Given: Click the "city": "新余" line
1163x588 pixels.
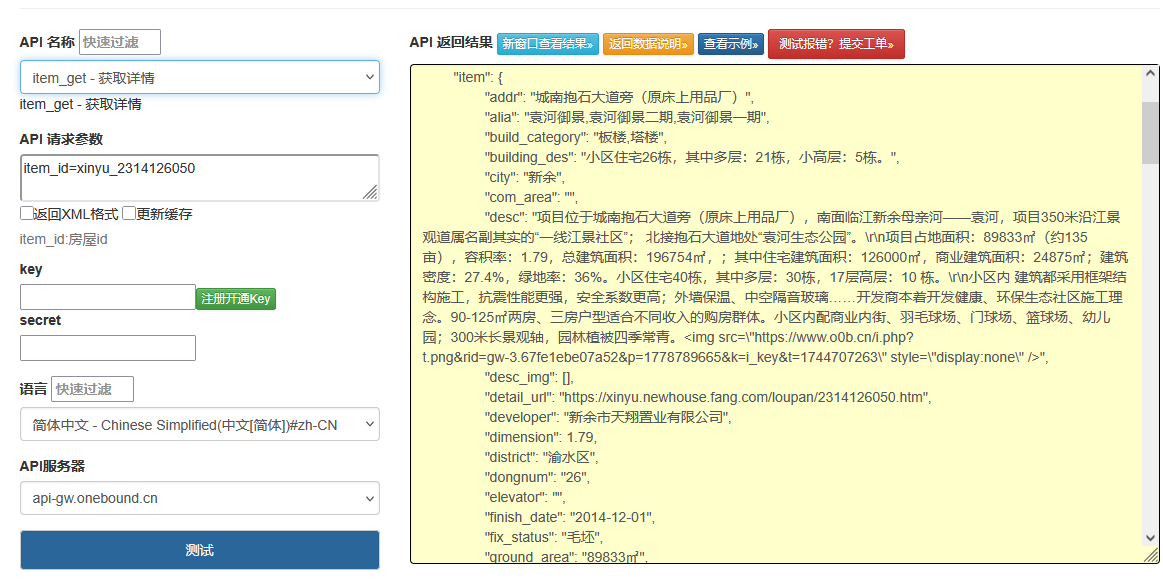Looking at the screenshot, I should click(524, 177).
